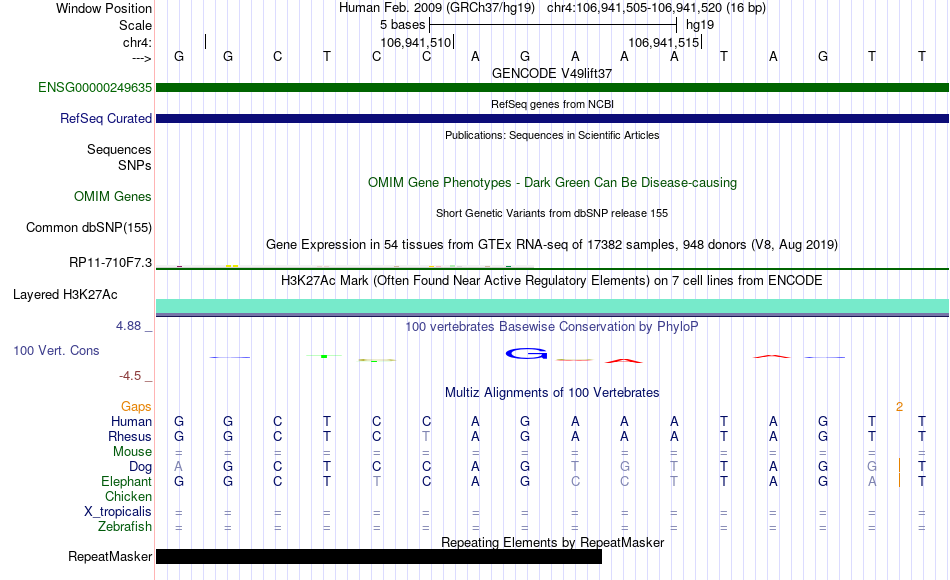Click the ENSG00000249635 gene label
The image size is (950, 580).
click(x=95, y=88)
